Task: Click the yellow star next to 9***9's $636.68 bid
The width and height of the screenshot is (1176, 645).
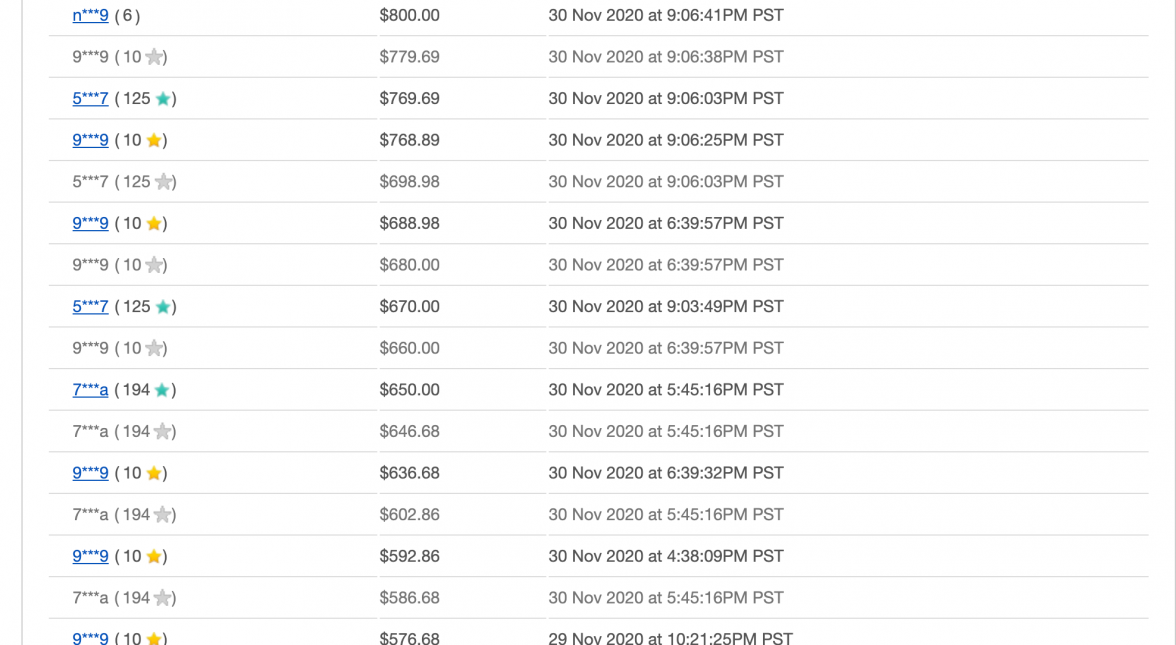Action: coord(152,472)
